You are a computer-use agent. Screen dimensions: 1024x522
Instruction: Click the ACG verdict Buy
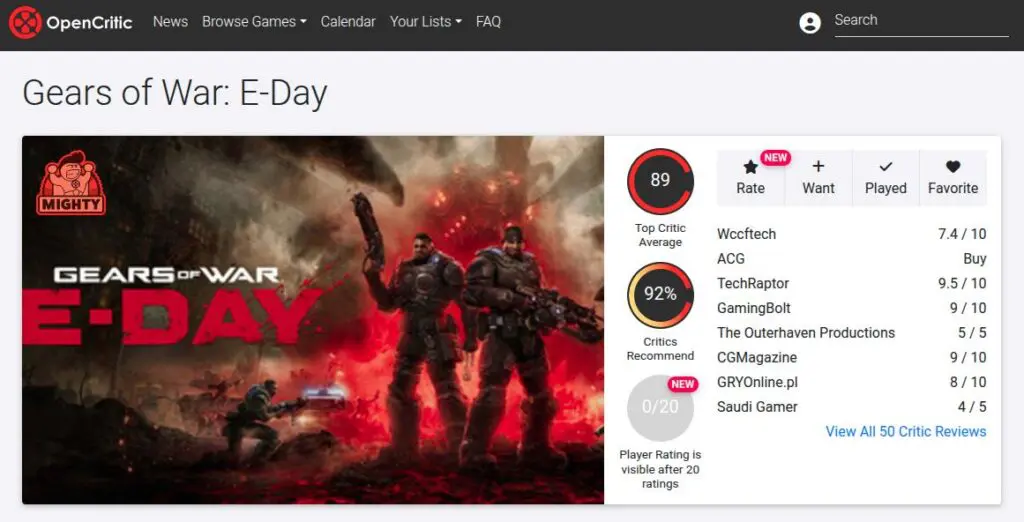(x=975, y=259)
